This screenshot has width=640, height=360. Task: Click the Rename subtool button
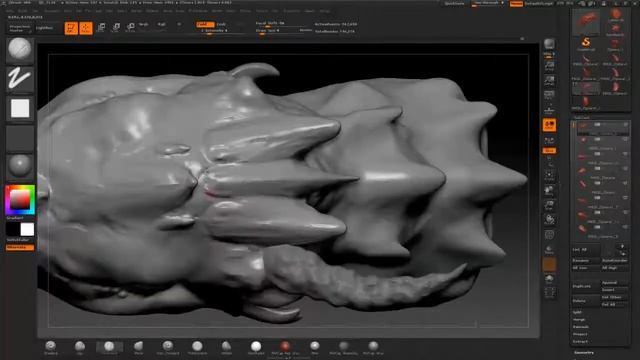point(586,260)
